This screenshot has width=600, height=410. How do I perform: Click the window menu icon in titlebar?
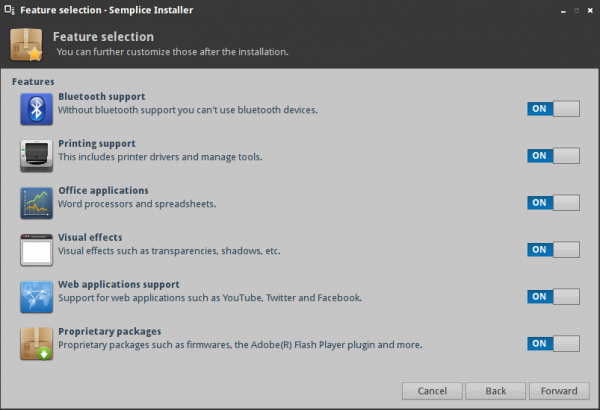tap(9, 10)
